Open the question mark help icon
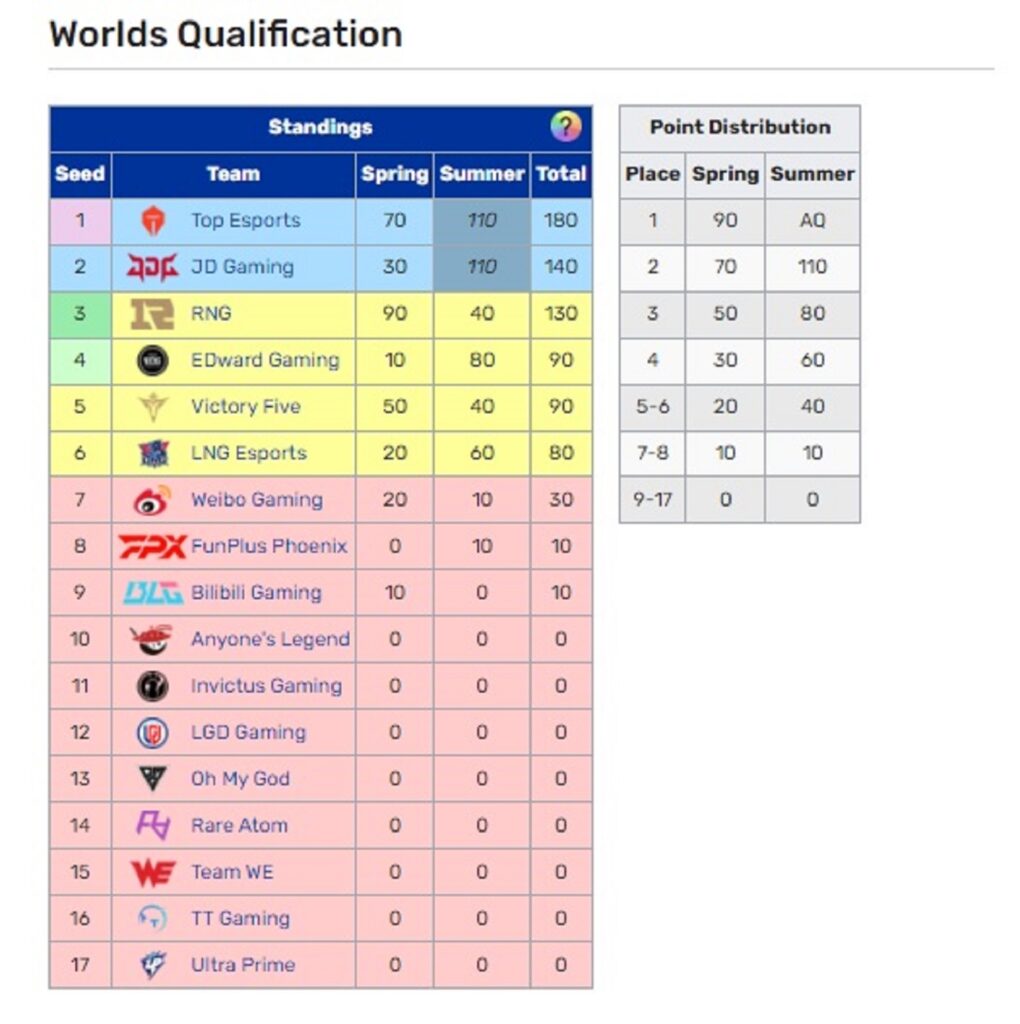Viewport: 1020px width, 1024px height. (x=567, y=127)
